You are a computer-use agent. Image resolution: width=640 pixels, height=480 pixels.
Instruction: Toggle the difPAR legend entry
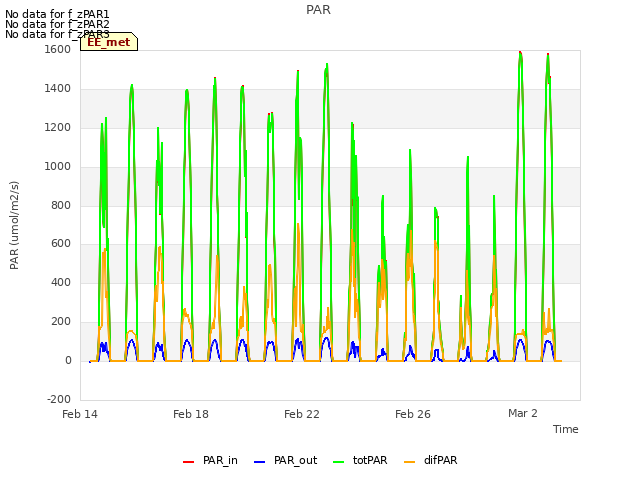point(431,460)
